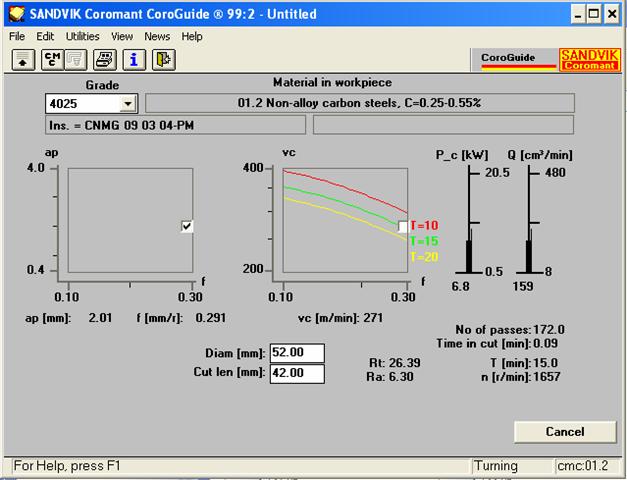This screenshot has height=480, width=627.
Task: Open the CMC material classification tool
Action: coord(52,60)
